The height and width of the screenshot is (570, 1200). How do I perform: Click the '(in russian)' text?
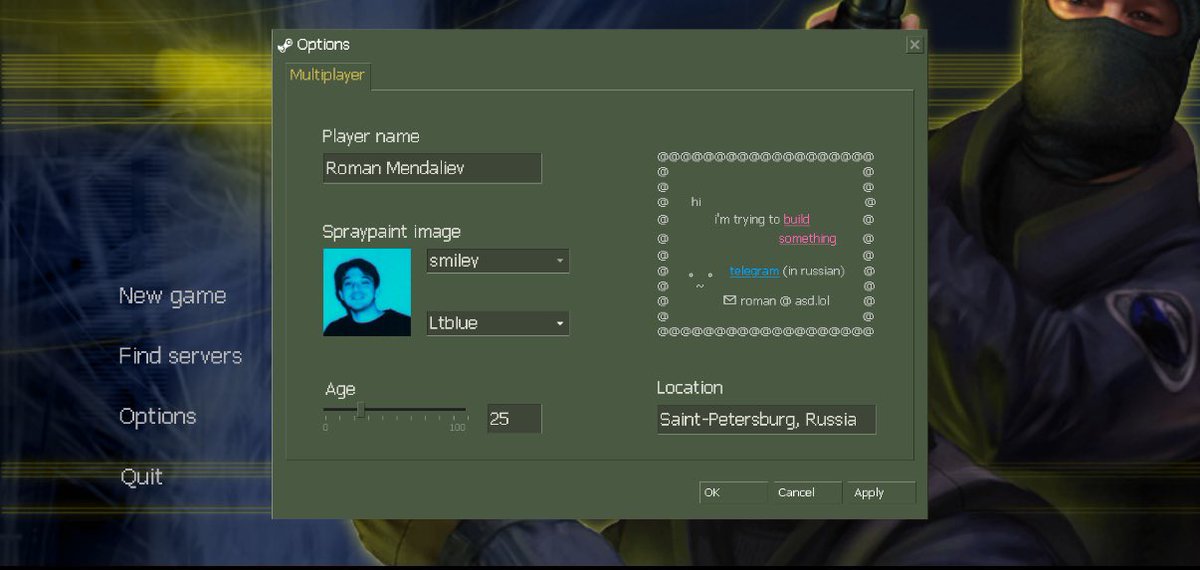click(x=814, y=271)
